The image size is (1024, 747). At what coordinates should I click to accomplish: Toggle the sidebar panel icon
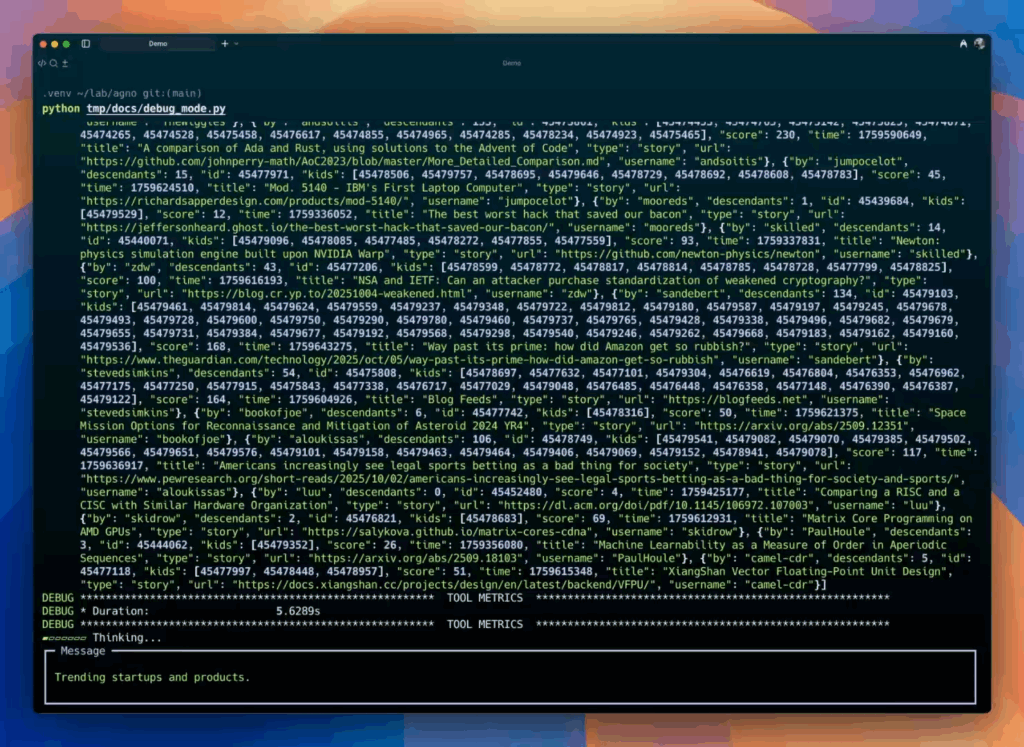pyautogui.click(x=85, y=44)
